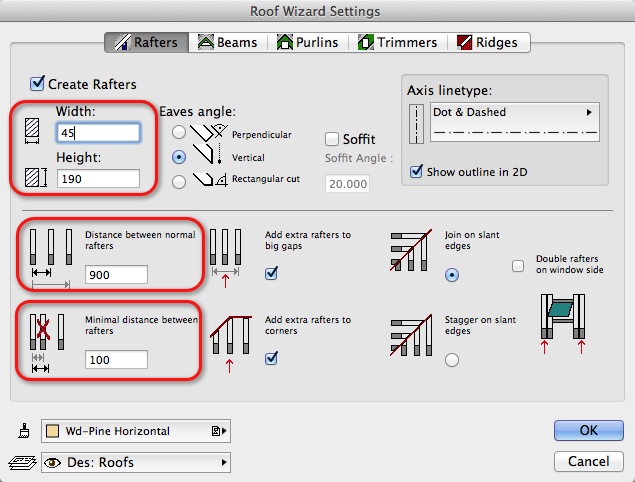Viewport: 635px width, 482px height.
Task: Click the Soffit Angle field
Action: coord(347,184)
